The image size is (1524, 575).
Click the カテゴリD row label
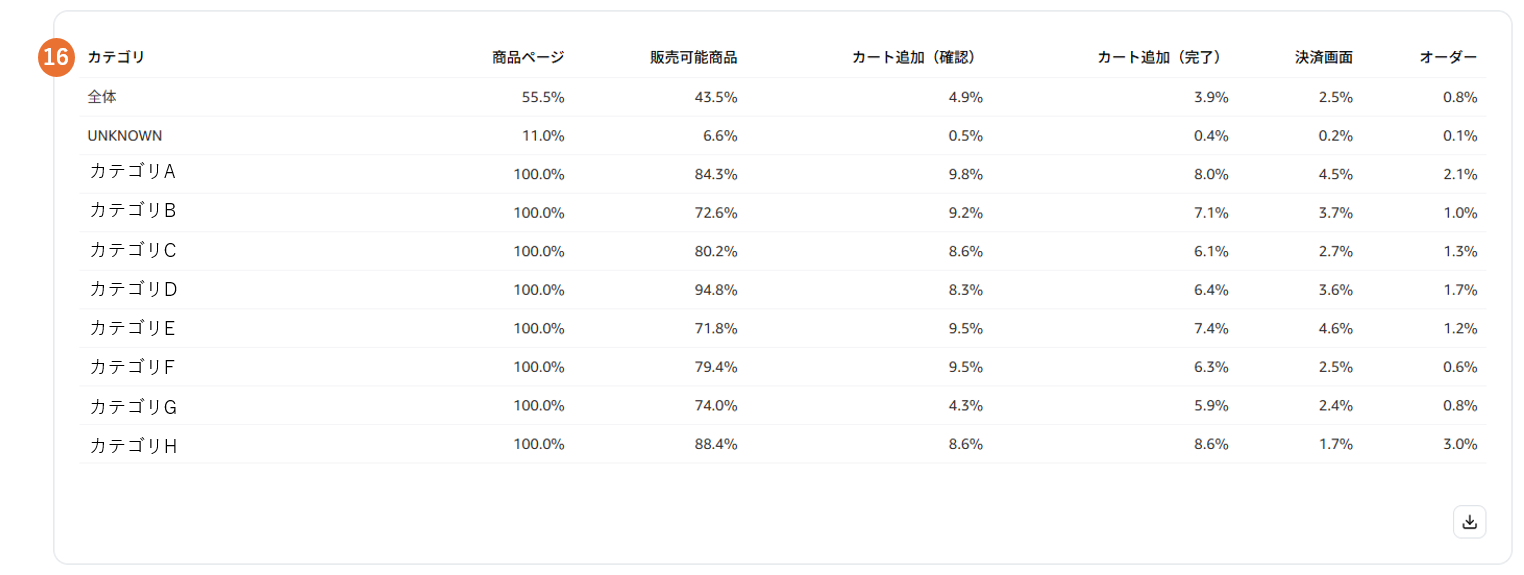[133, 289]
